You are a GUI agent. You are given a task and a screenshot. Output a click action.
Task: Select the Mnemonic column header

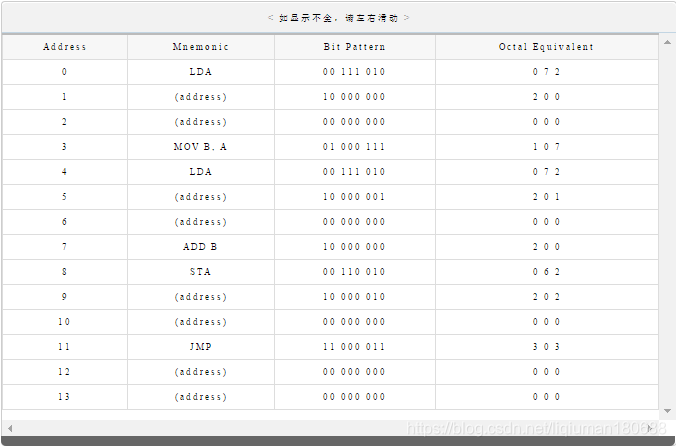tap(201, 47)
